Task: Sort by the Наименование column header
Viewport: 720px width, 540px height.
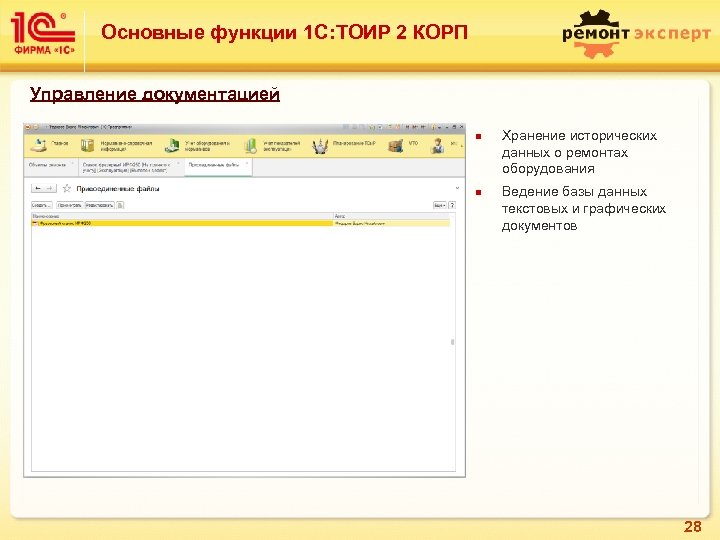Action: [x=182, y=216]
